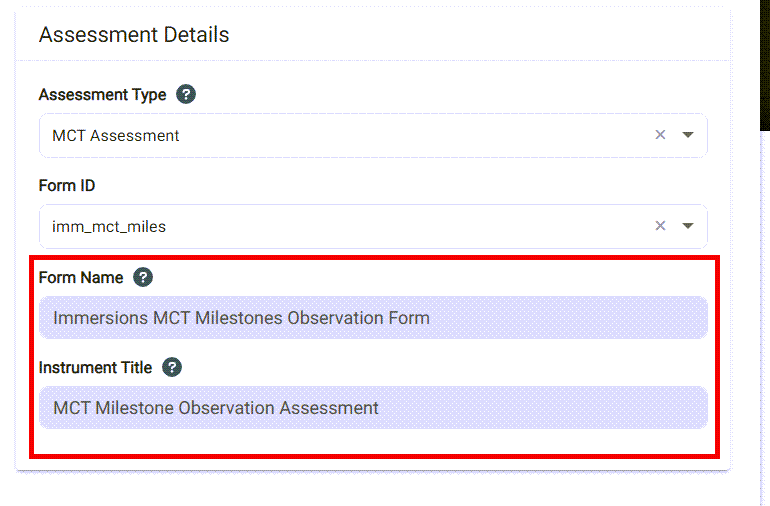Select the Instrument Title label text
This screenshot has height=506, width=770.
(95, 368)
